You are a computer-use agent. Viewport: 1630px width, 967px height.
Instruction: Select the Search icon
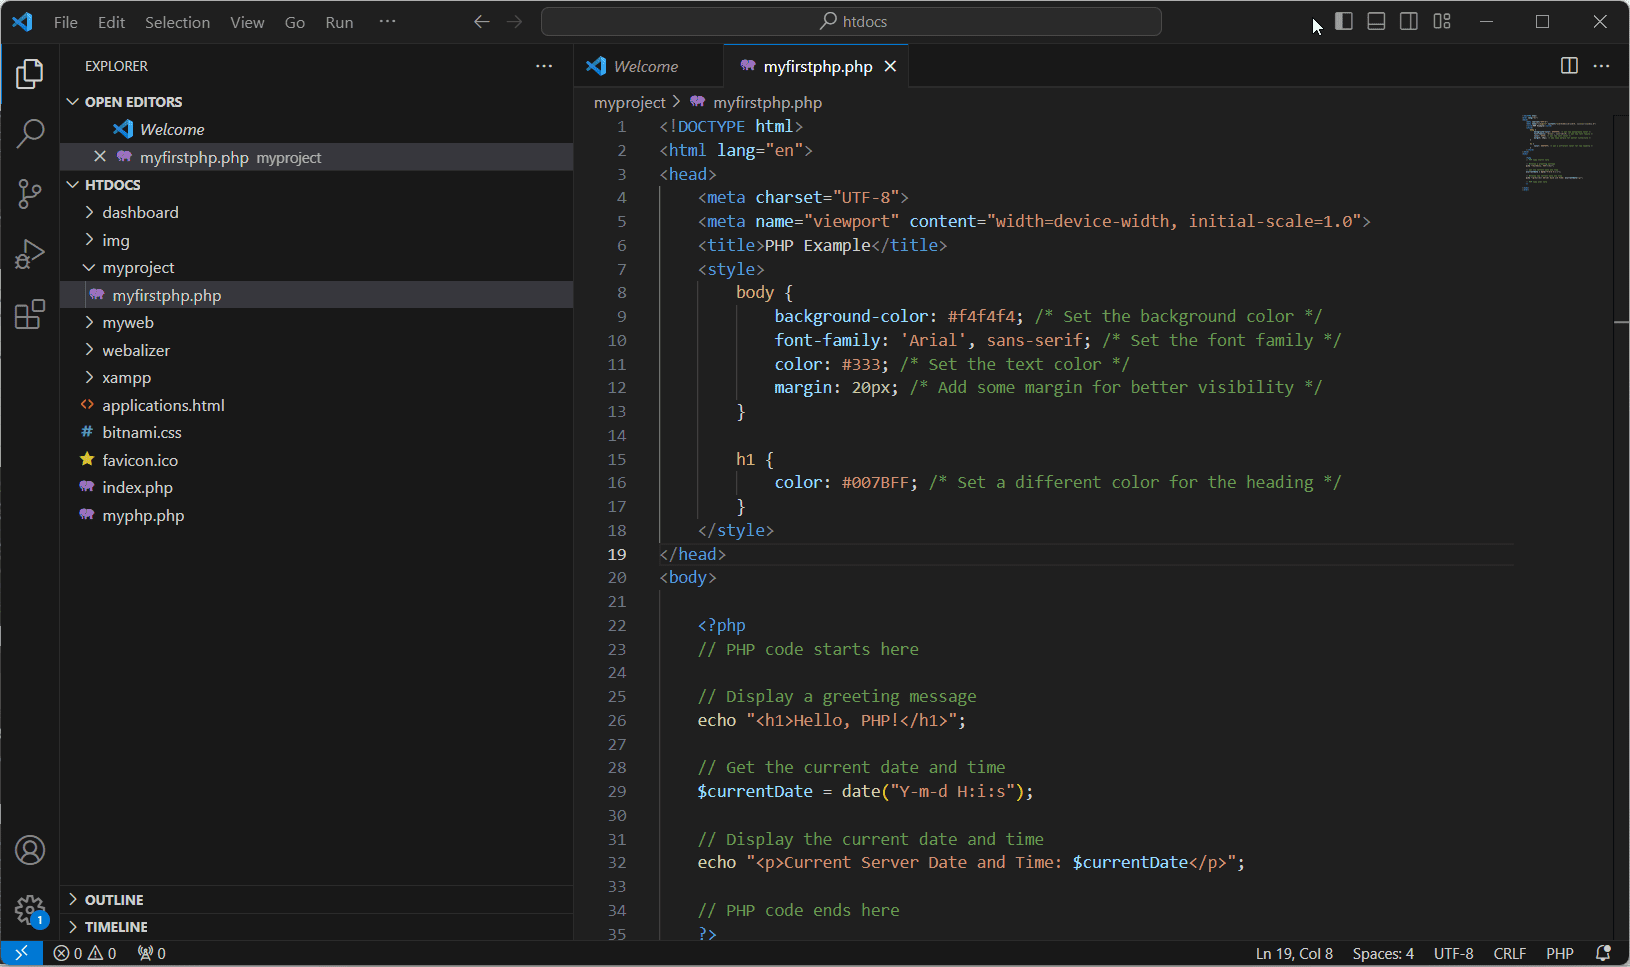[30, 133]
